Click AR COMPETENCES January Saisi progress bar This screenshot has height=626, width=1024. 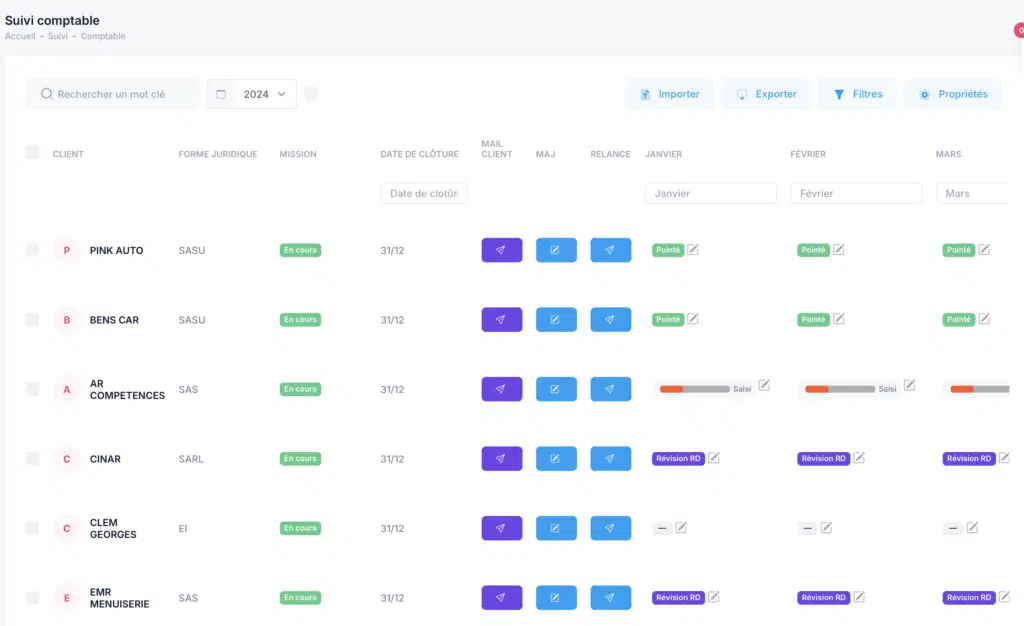[695, 389]
